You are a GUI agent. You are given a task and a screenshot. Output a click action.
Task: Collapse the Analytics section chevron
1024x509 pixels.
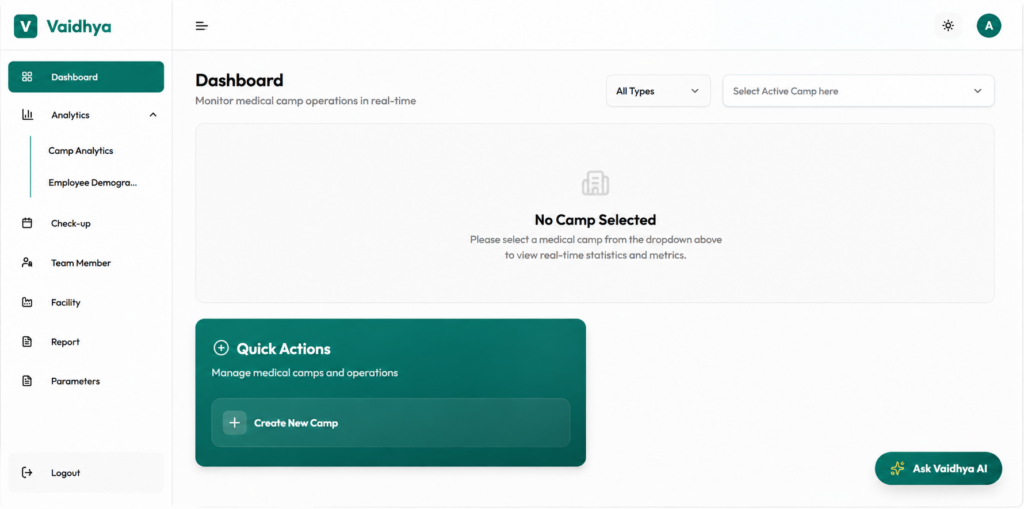tap(153, 115)
